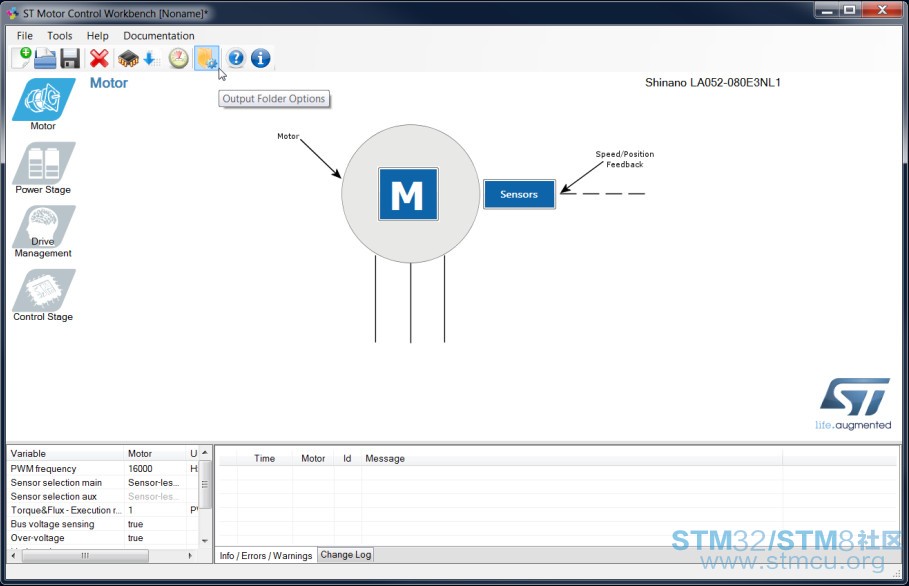
Task: Click the Sensors block in diagram
Action: pyautogui.click(x=519, y=194)
